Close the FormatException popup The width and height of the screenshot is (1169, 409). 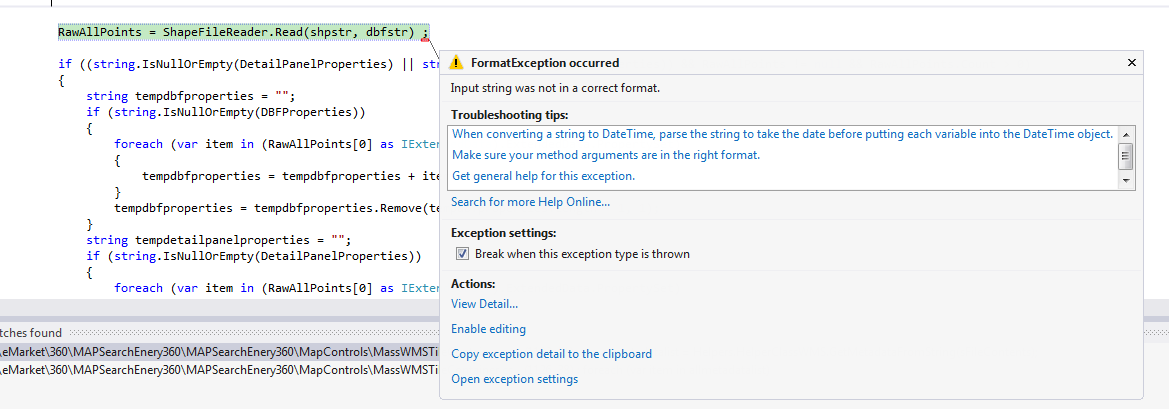pyautogui.click(x=1132, y=62)
